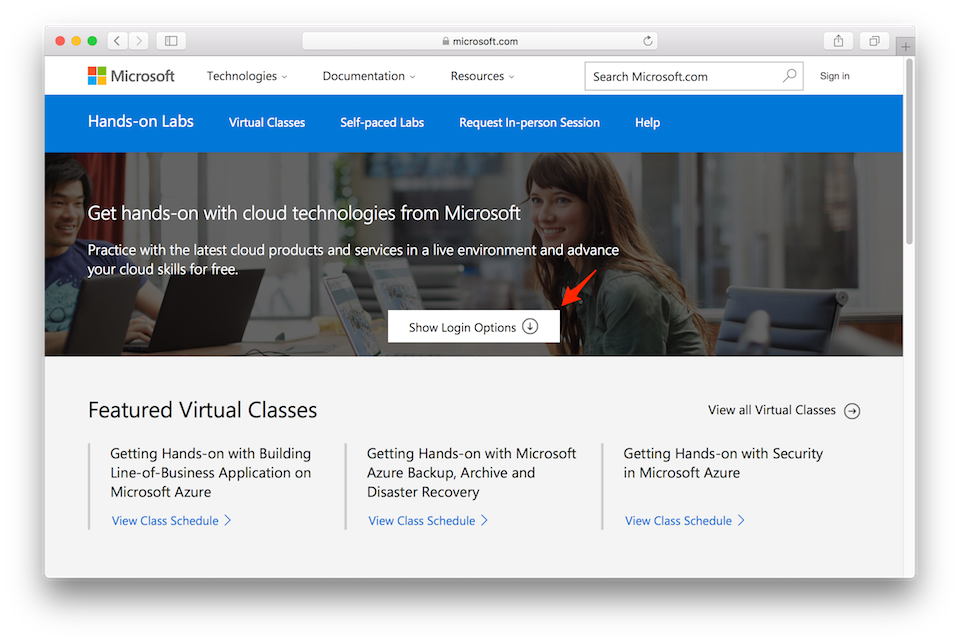Click the Back navigation arrow

(x=117, y=40)
